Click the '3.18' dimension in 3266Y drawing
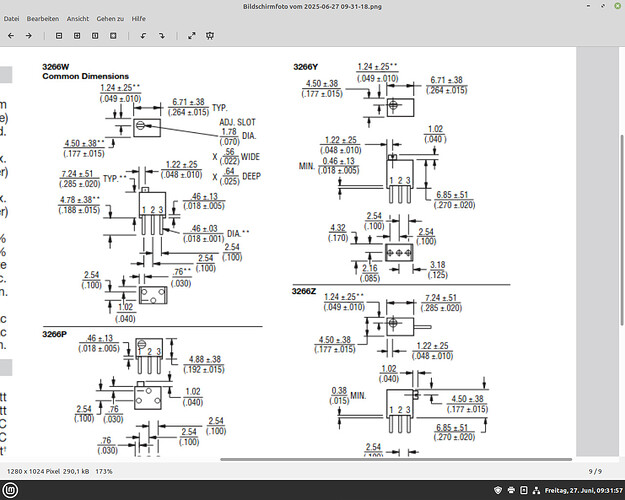 coord(438,265)
